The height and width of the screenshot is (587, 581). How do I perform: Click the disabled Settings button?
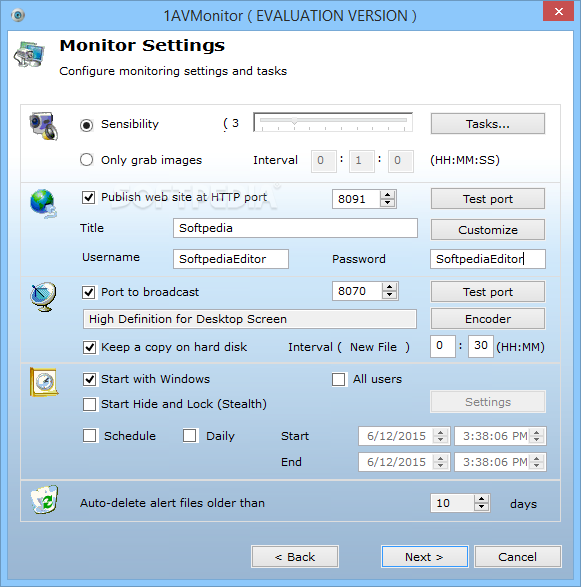(488, 402)
